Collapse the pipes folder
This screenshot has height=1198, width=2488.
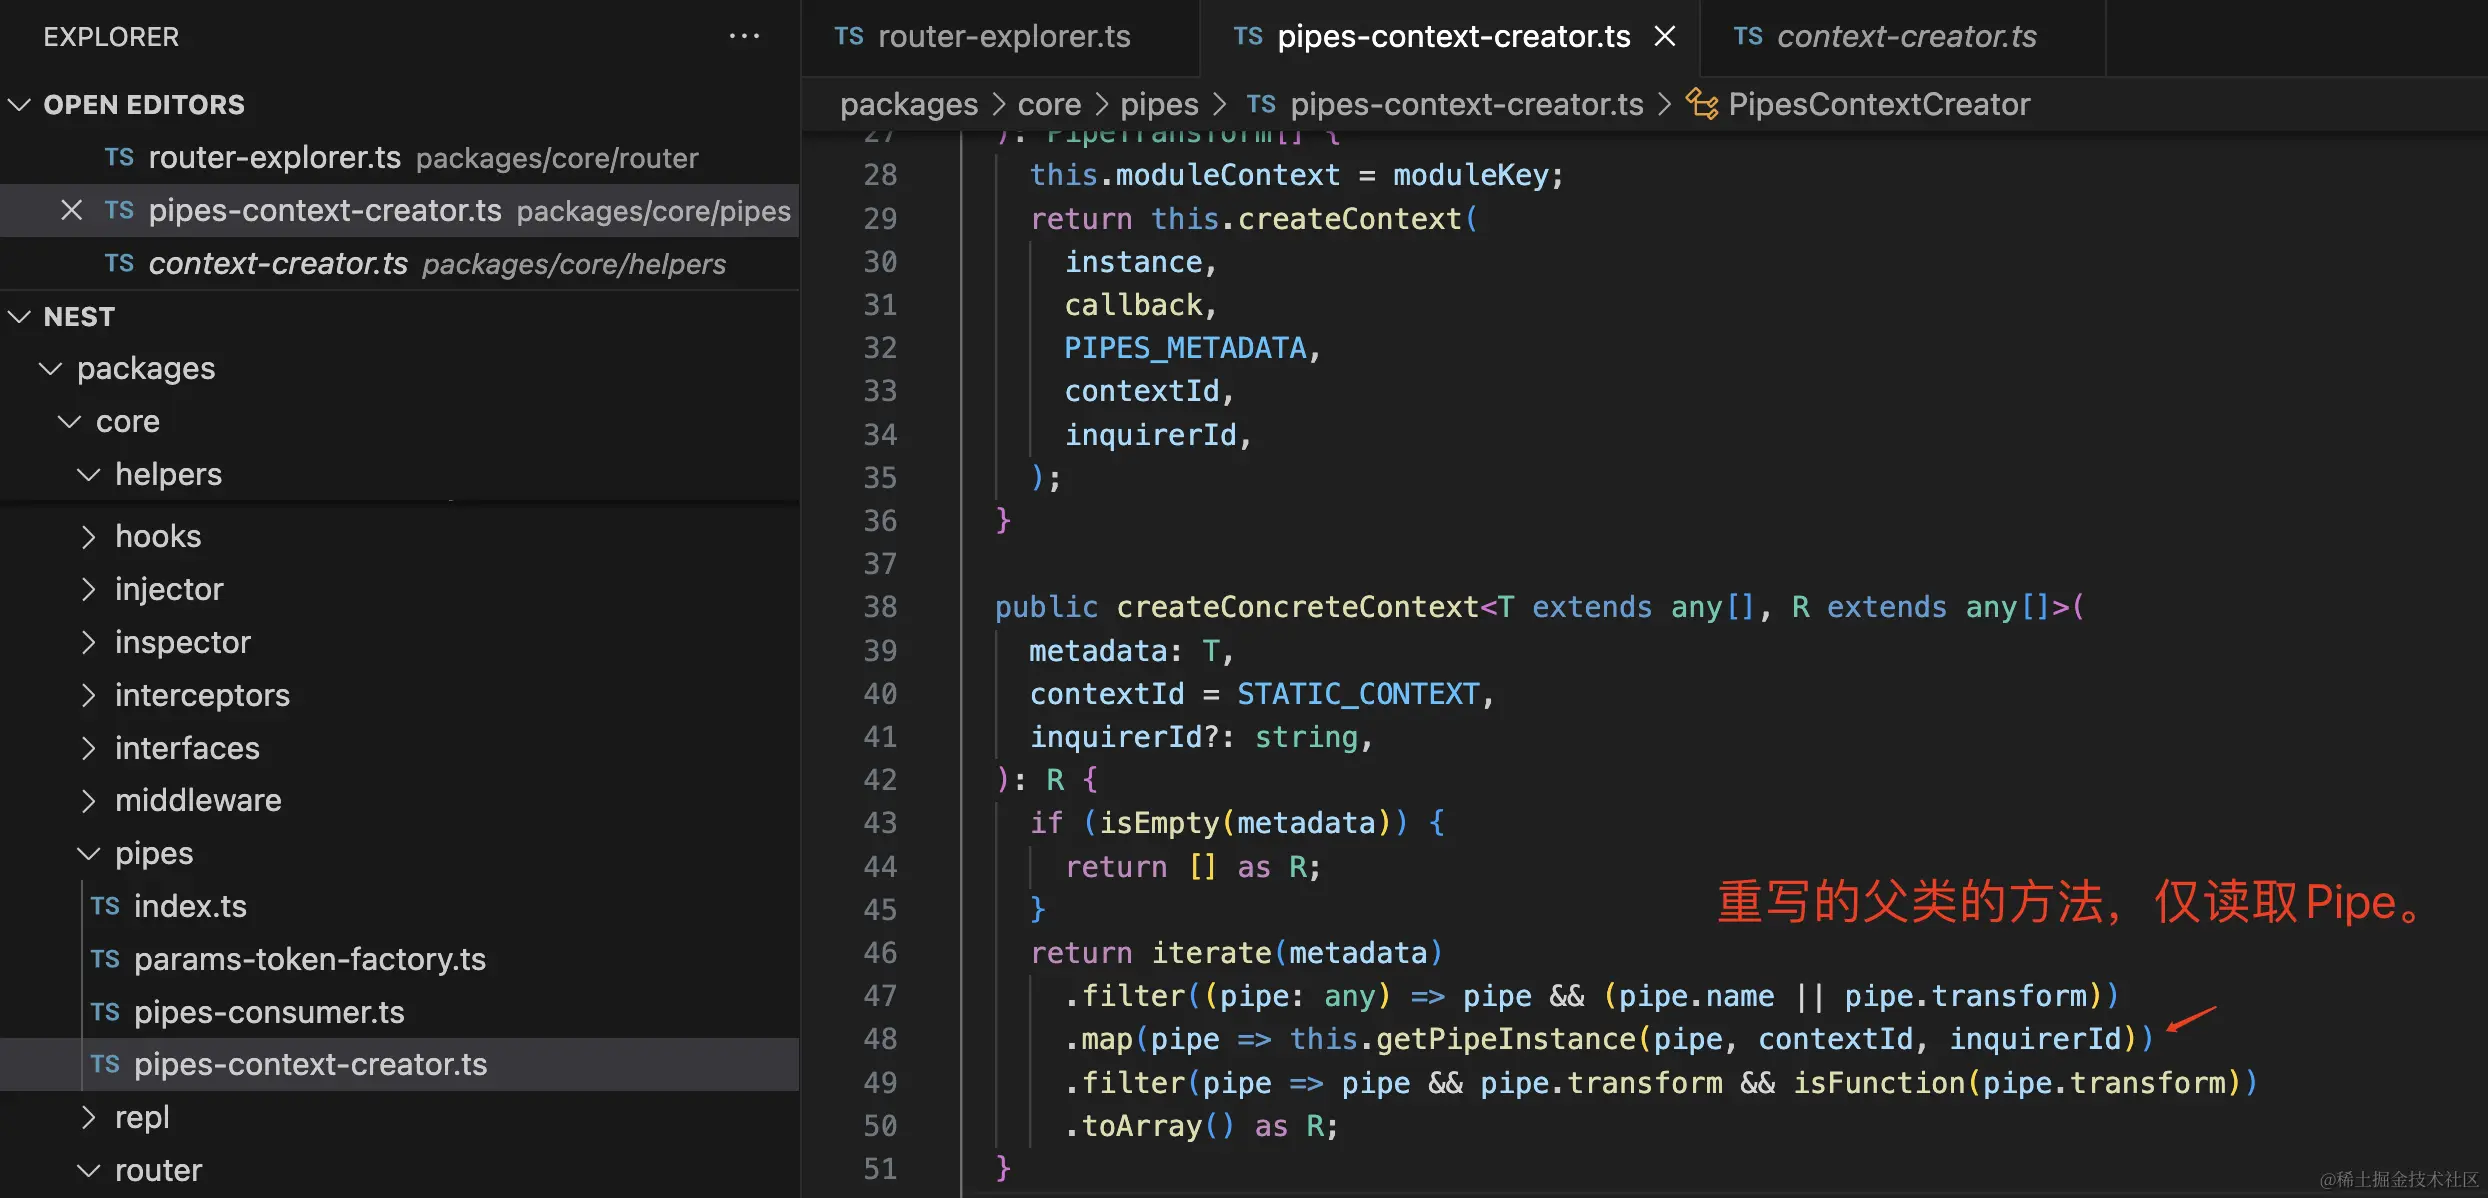tap(89, 854)
